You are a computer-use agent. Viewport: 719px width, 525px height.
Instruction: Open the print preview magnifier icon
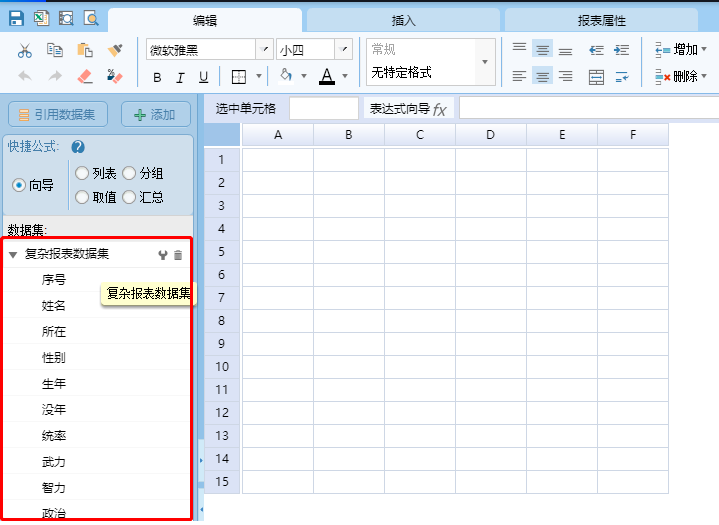coord(91,18)
